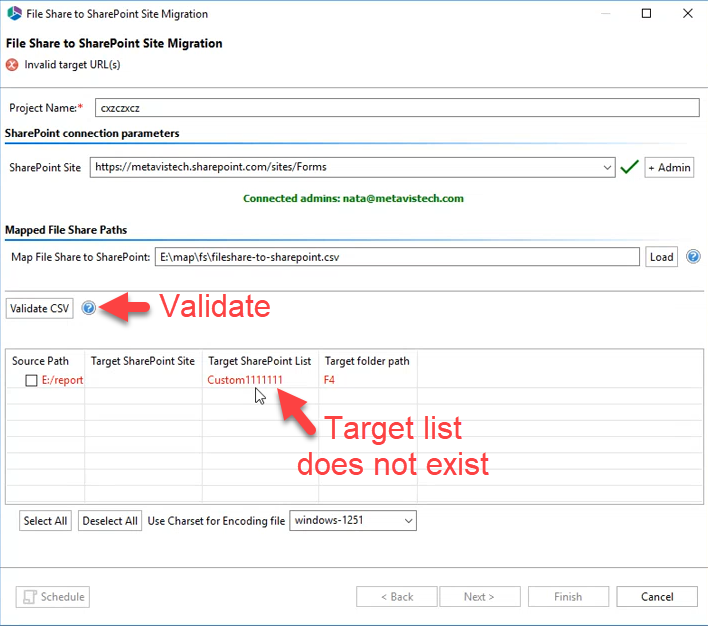
Task: Select the Target SharePoint Site column header
Action: (143, 361)
